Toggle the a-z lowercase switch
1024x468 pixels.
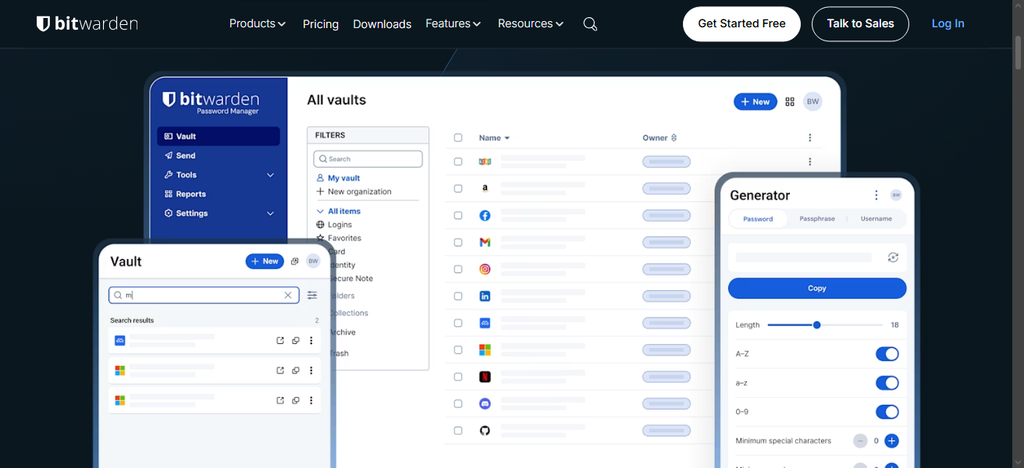887,383
